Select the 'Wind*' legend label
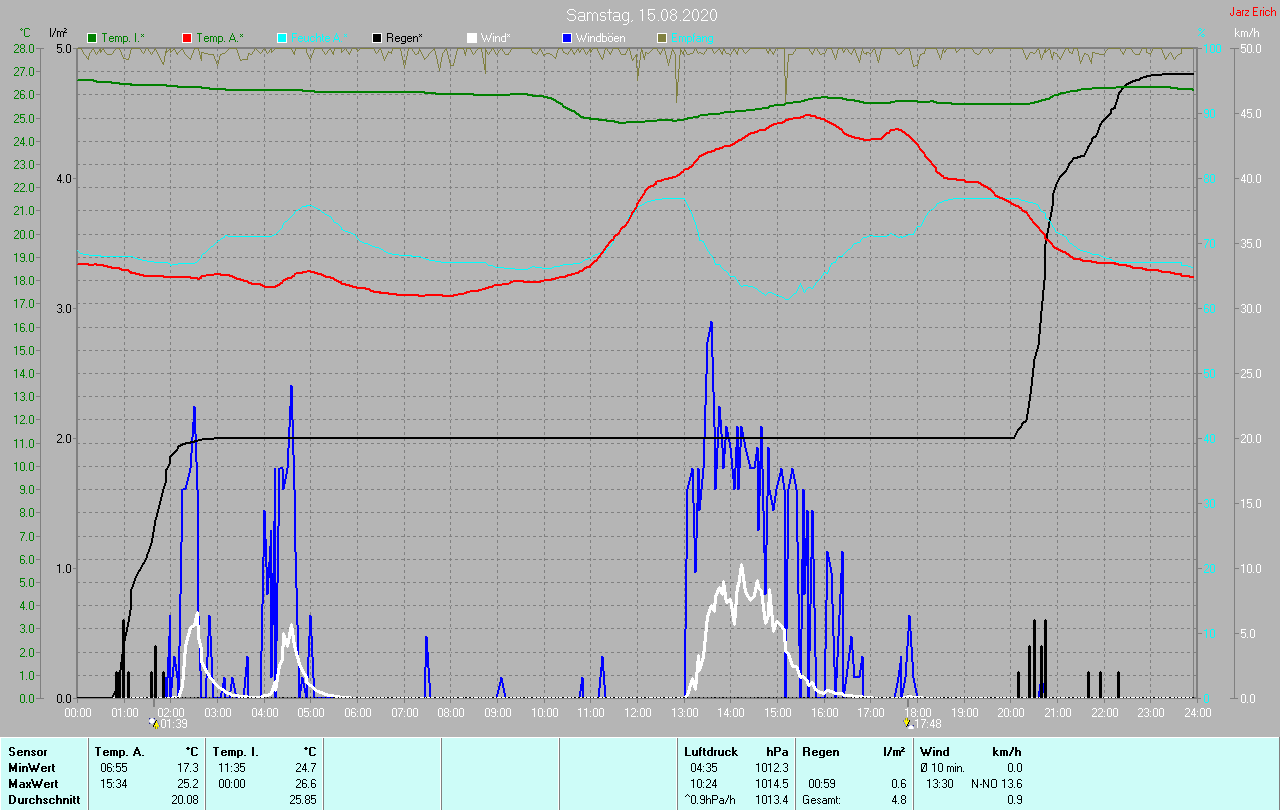 (495, 38)
